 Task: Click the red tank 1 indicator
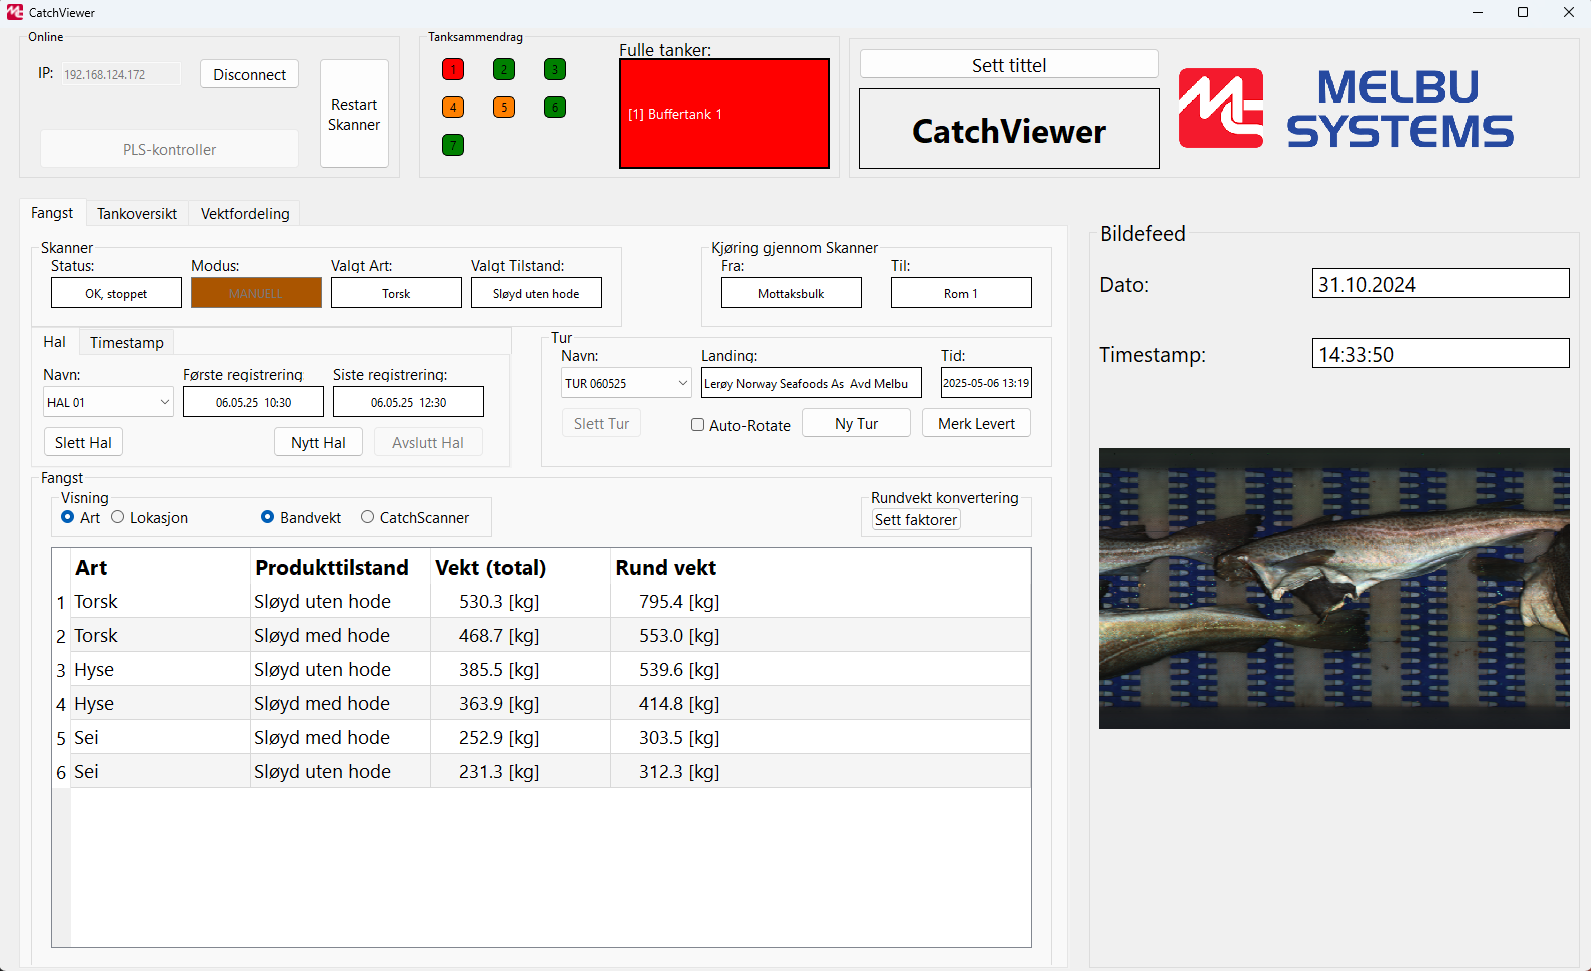453,69
